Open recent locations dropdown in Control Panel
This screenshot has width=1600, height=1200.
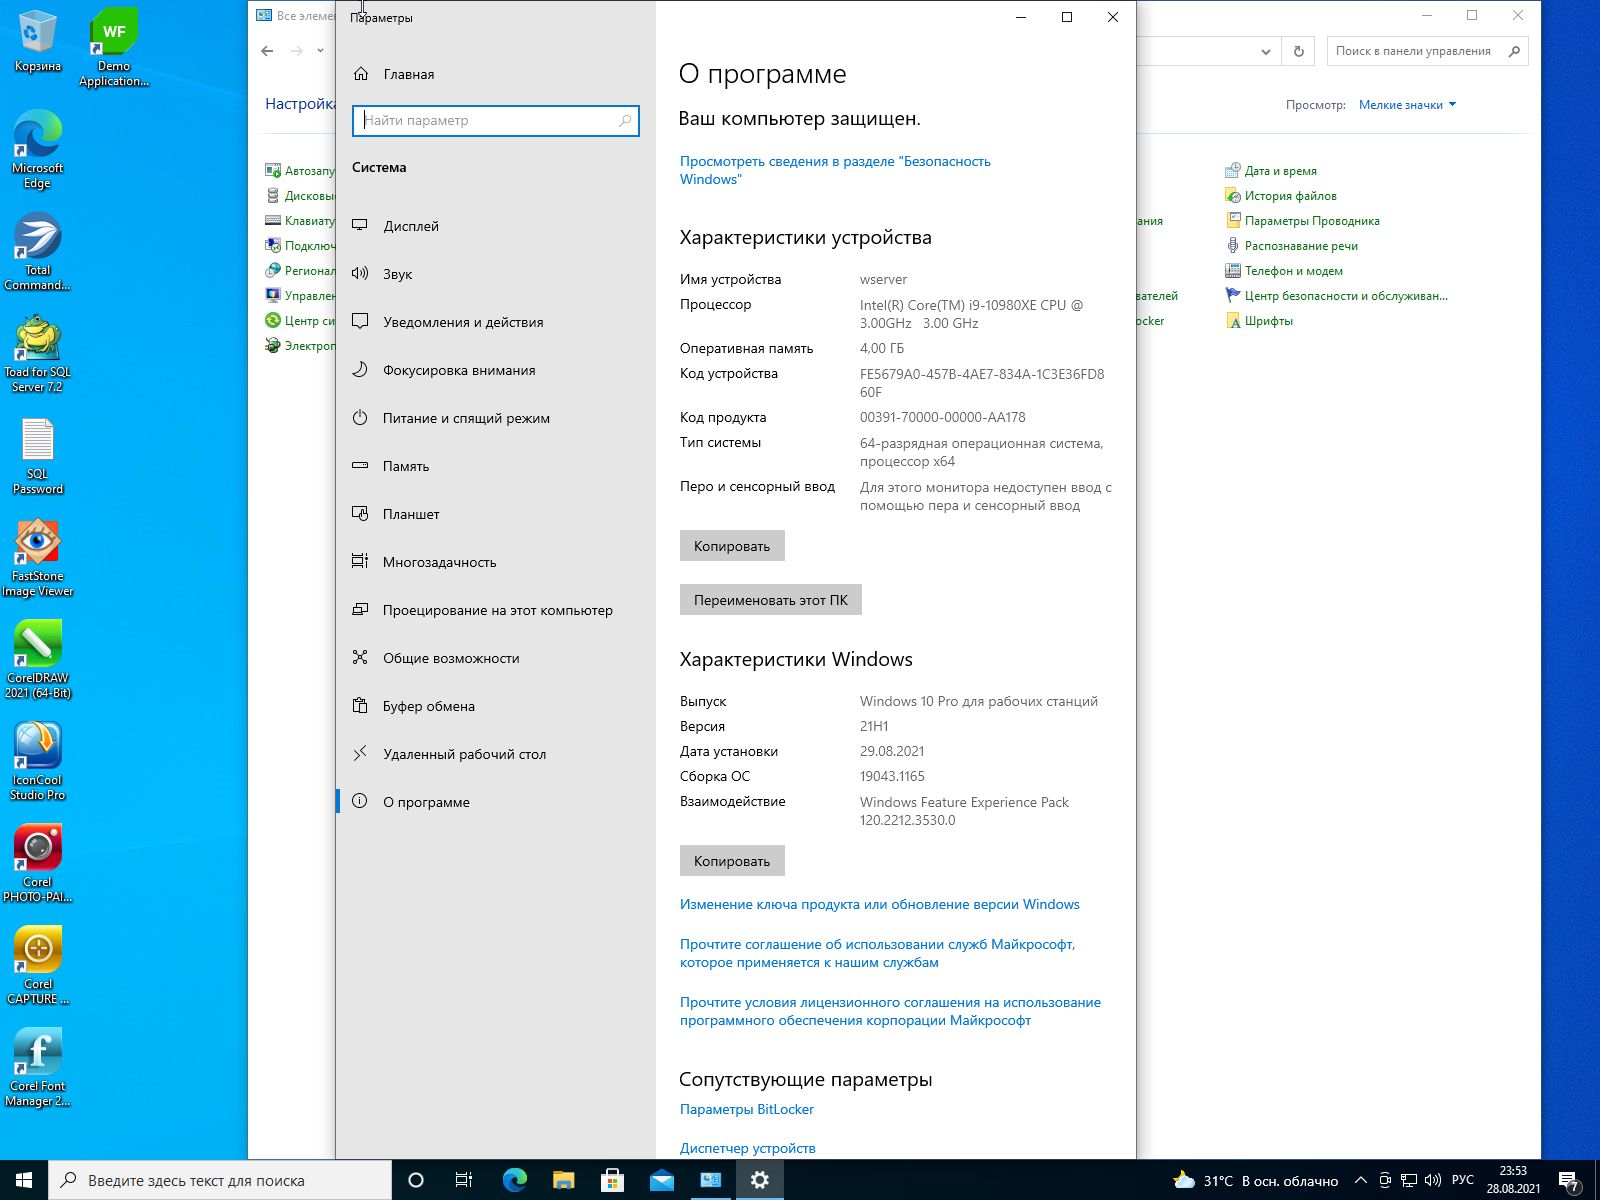[320, 51]
